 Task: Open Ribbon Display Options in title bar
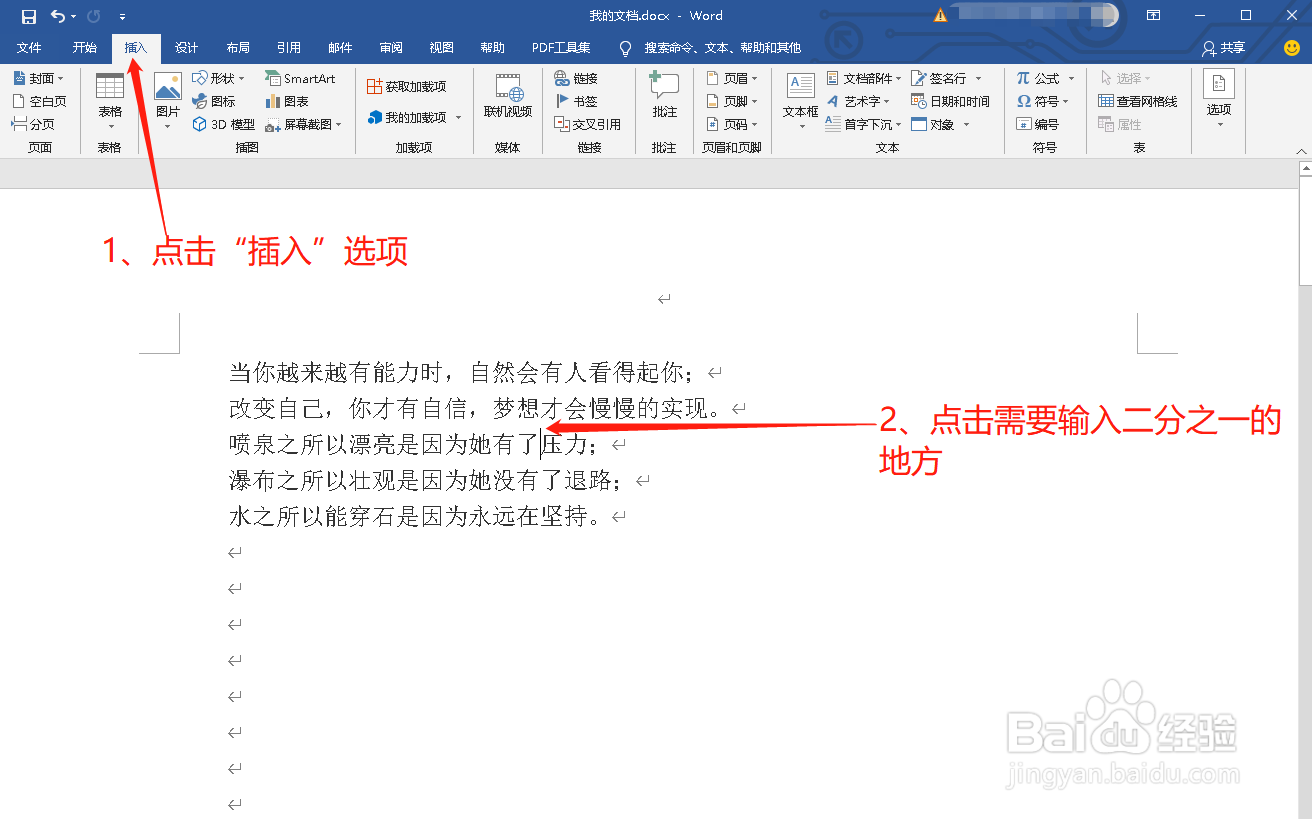pyautogui.click(x=1153, y=16)
